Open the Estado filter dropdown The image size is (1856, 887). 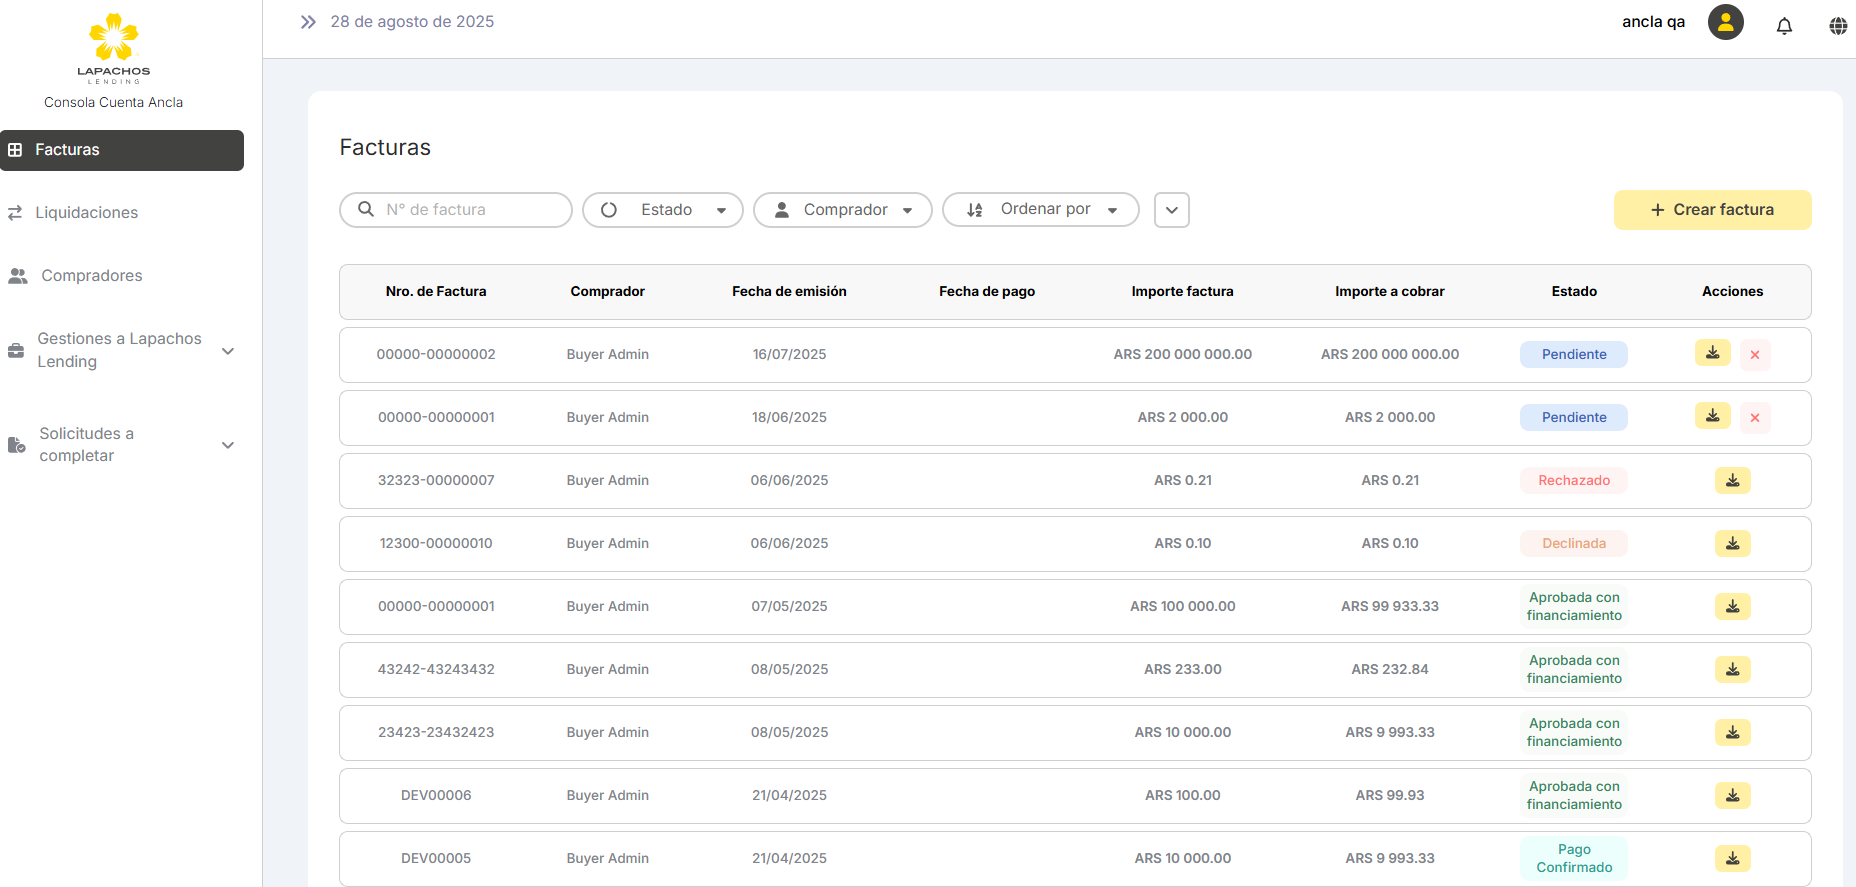tap(663, 210)
